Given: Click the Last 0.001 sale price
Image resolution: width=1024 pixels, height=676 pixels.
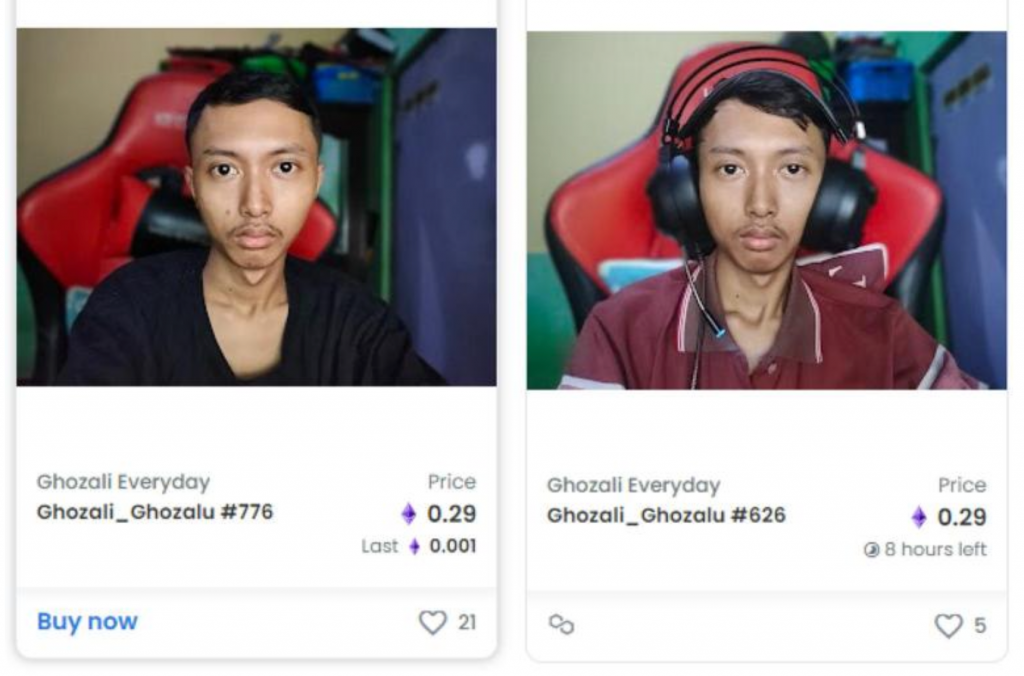Looking at the screenshot, I should (x=419, y=546).
